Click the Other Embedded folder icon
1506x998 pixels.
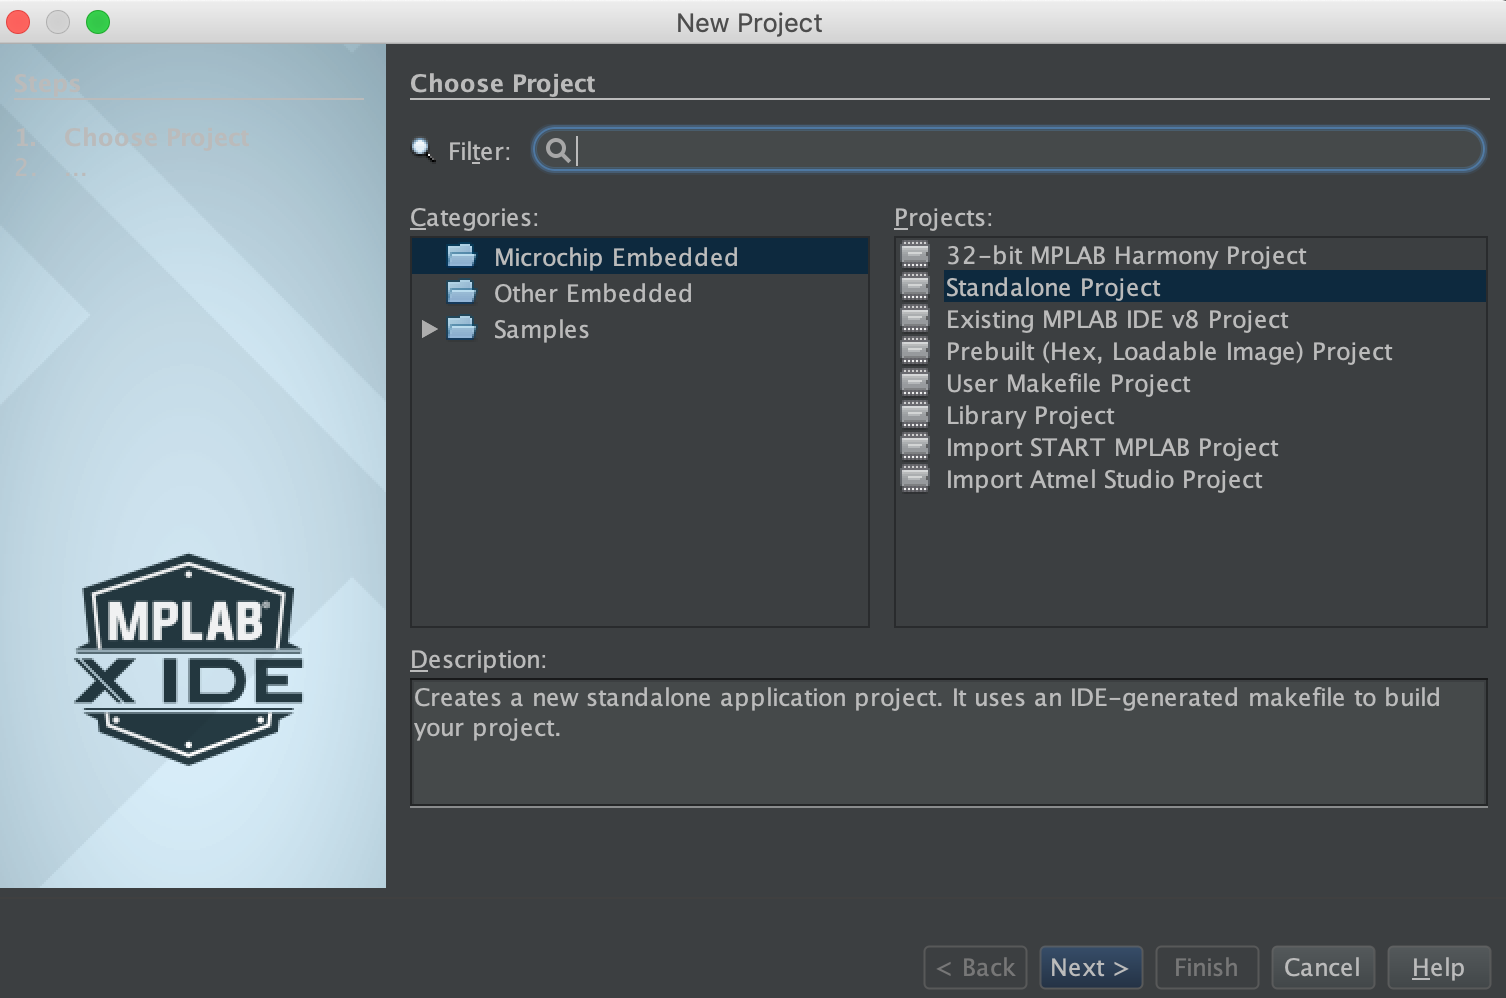tap(461, 293)
